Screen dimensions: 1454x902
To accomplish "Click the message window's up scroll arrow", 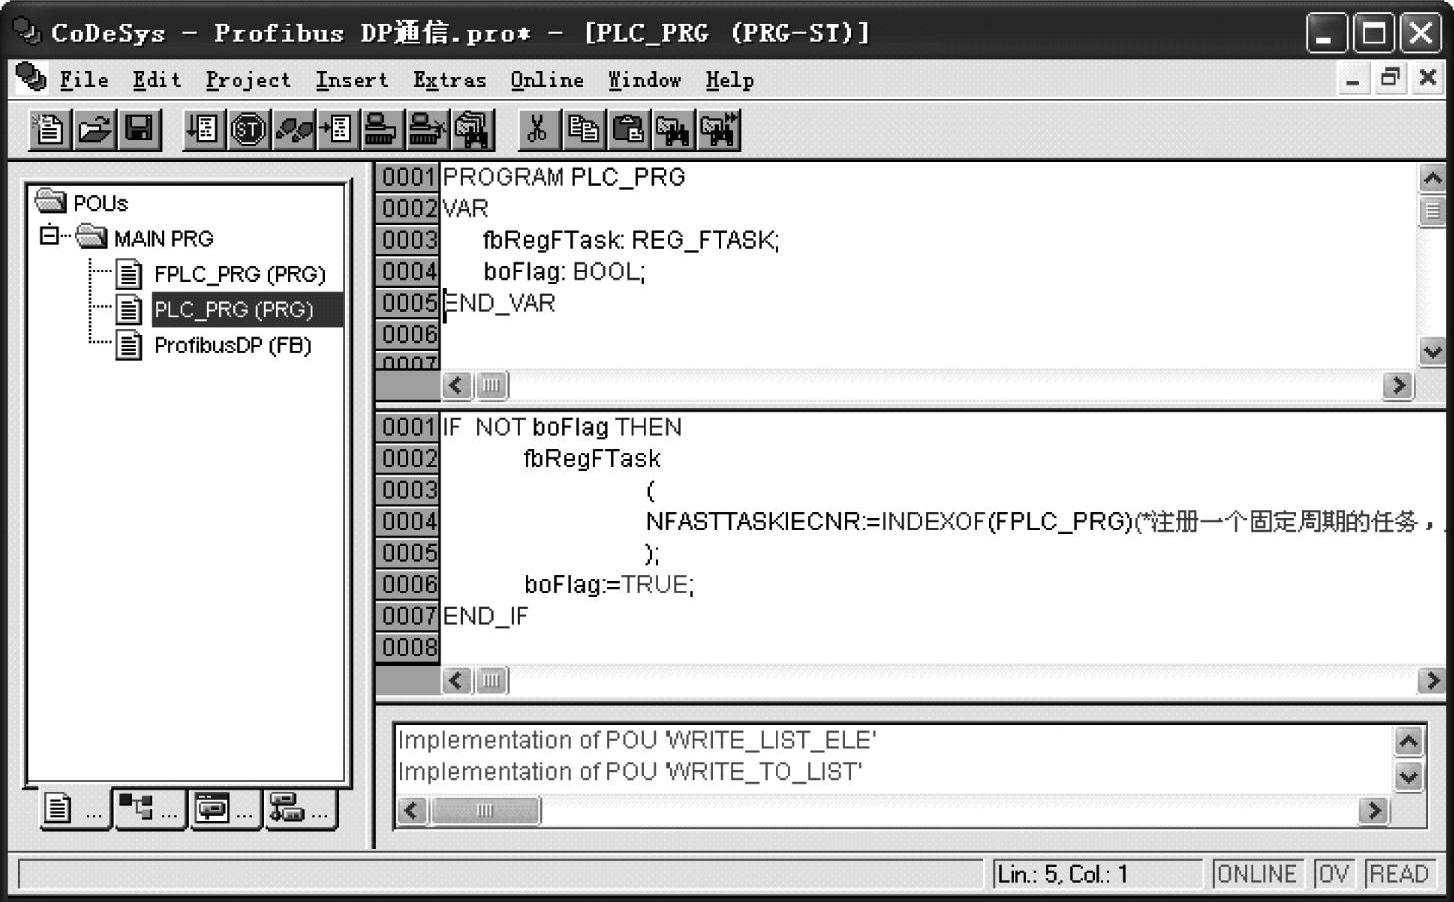I will coord(1408,741).
